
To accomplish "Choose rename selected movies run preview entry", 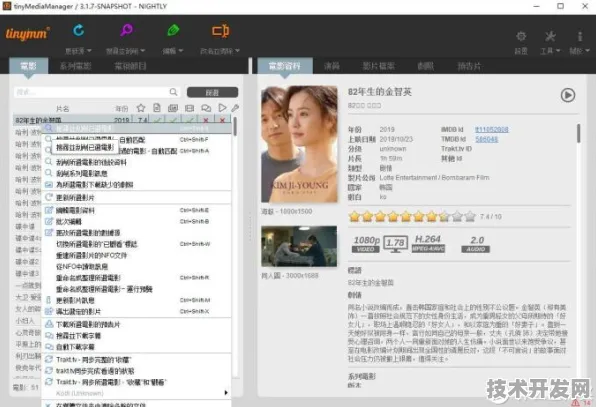I will tap(137, 289).
